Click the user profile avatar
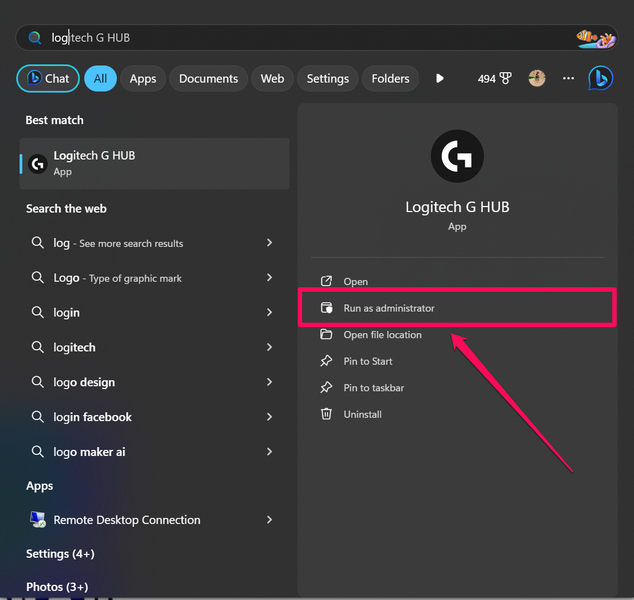 click(537, 78)
